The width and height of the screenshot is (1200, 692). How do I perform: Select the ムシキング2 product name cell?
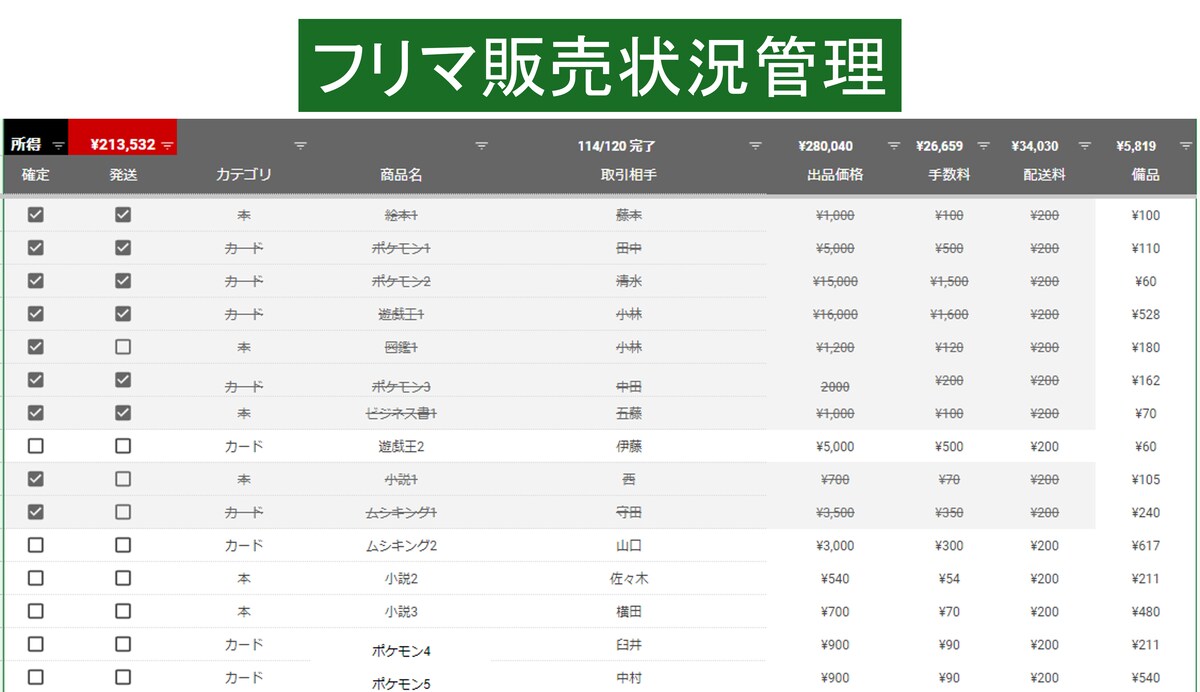click(401, 545)
